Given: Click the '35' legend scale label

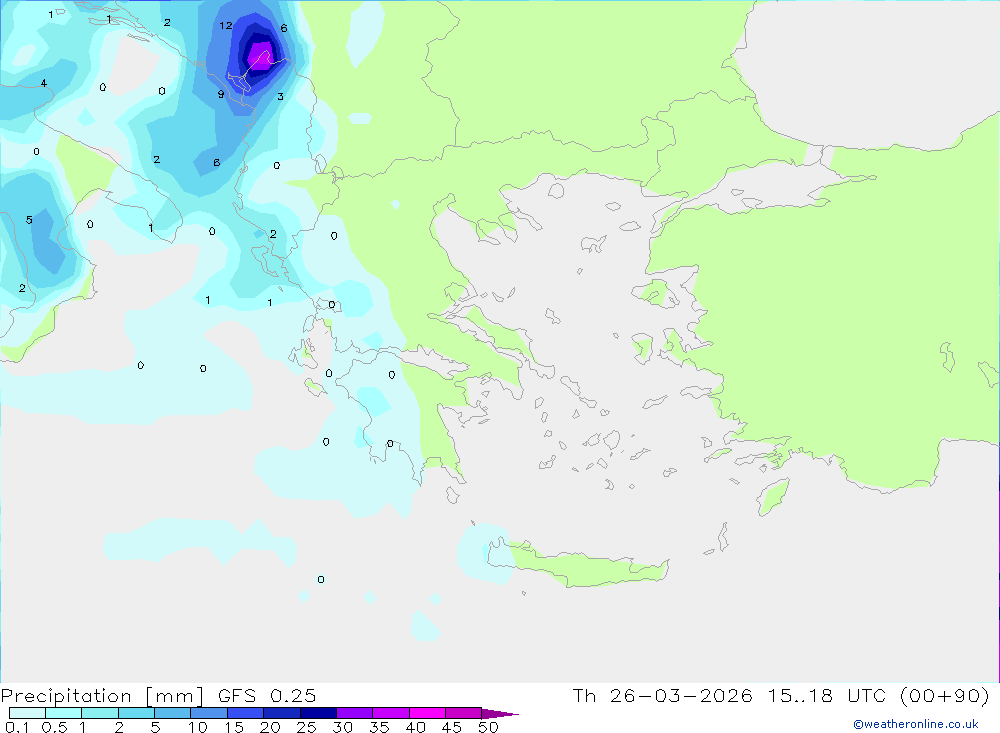Looking at the screenshot, I should (379, 727).
